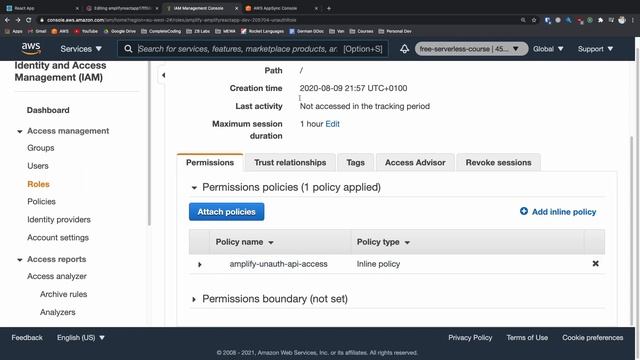The width and height of the screenshot is (640, 360).
Task: Open the Access Advisor tab
Action: point(415,162)
